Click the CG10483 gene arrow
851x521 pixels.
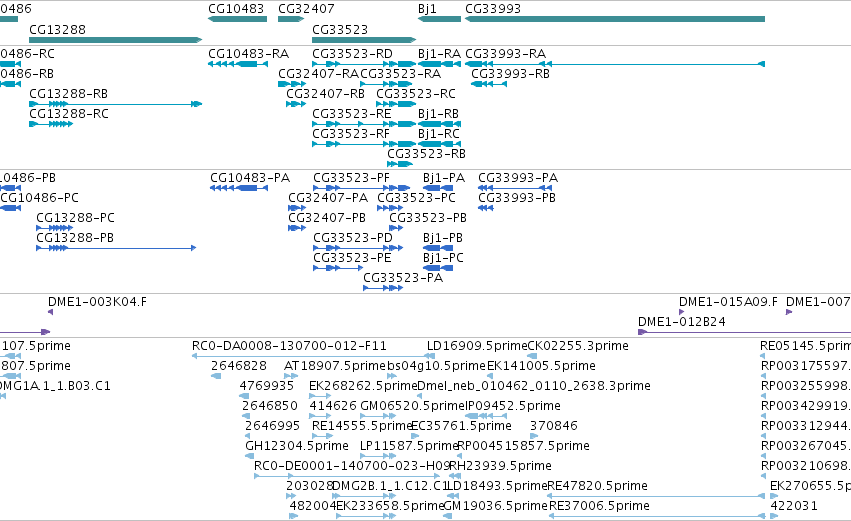click(237, 19)
